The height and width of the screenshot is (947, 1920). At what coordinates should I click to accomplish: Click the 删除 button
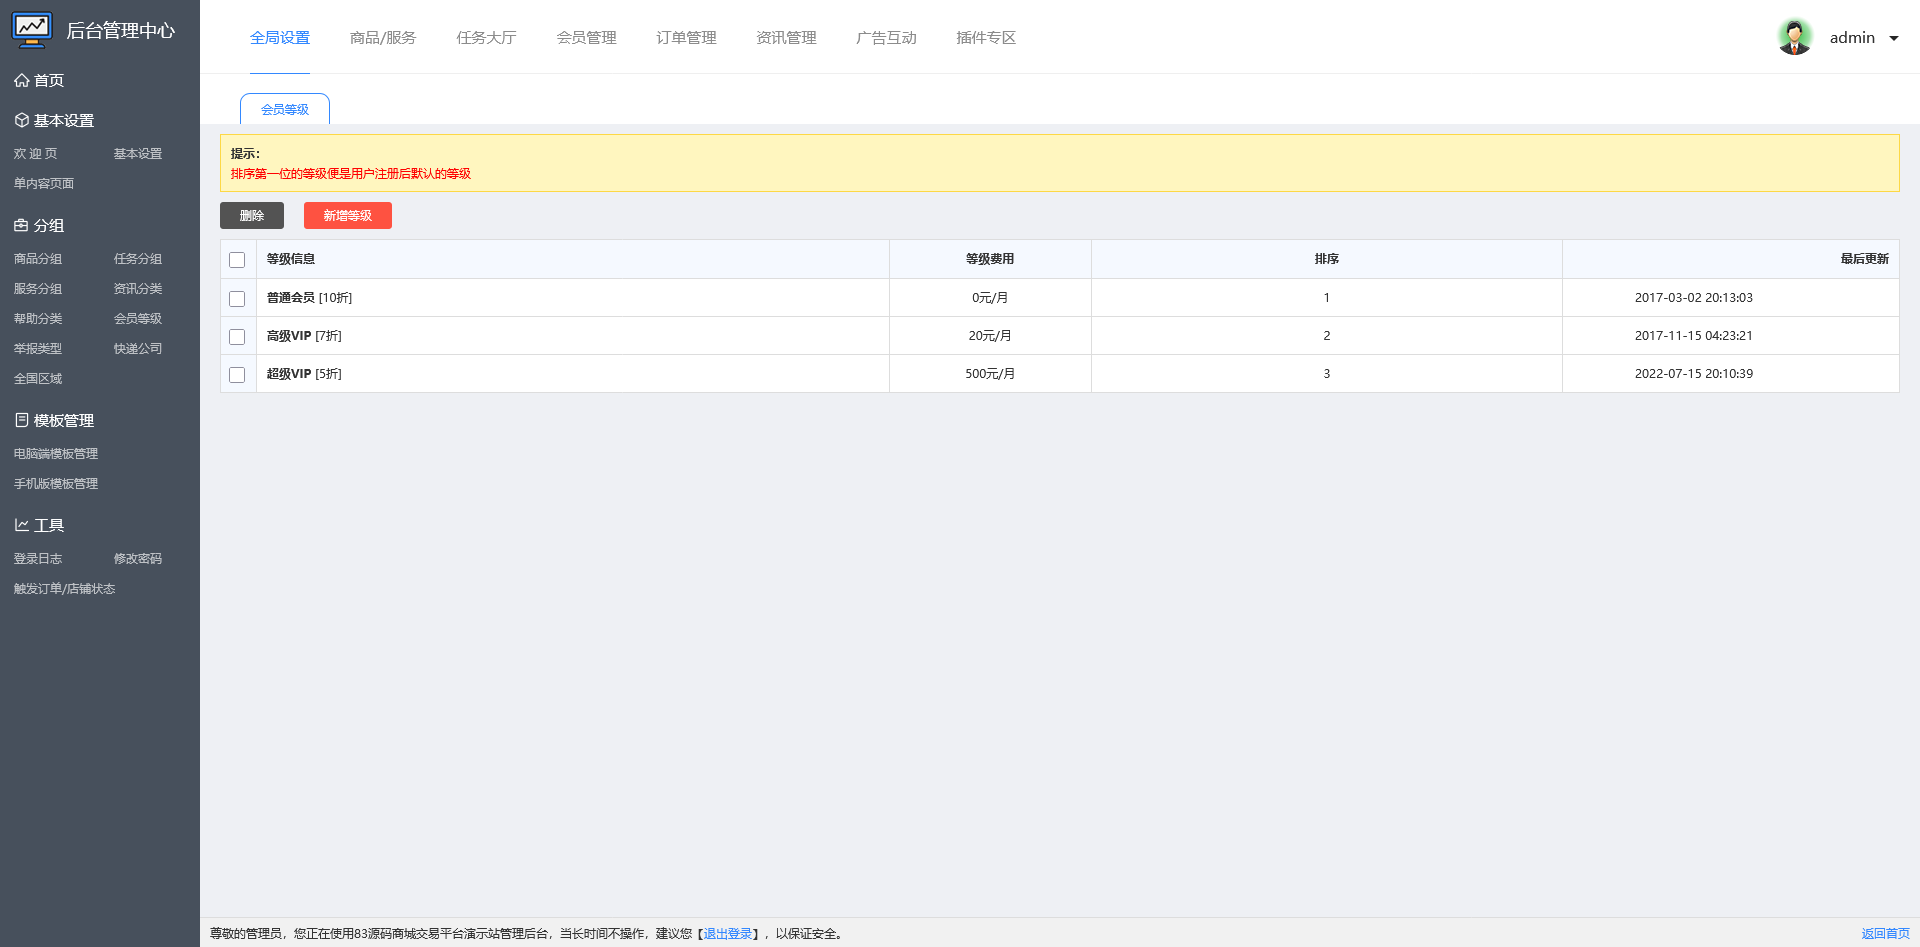coord(252,216)
